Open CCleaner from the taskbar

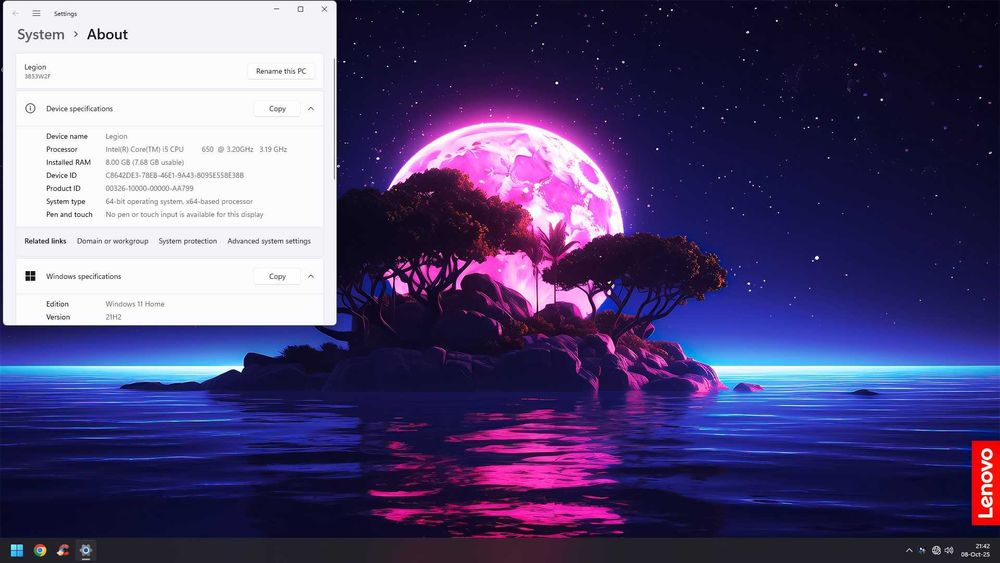(x=62, y=550)
